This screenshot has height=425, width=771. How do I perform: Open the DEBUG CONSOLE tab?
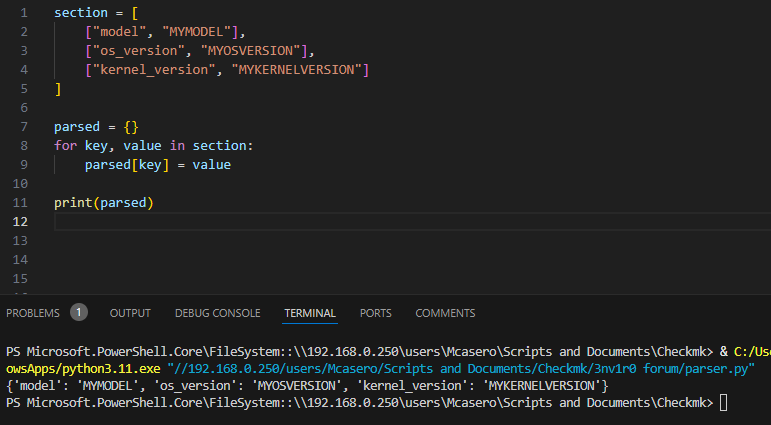(x=217, y=313)
